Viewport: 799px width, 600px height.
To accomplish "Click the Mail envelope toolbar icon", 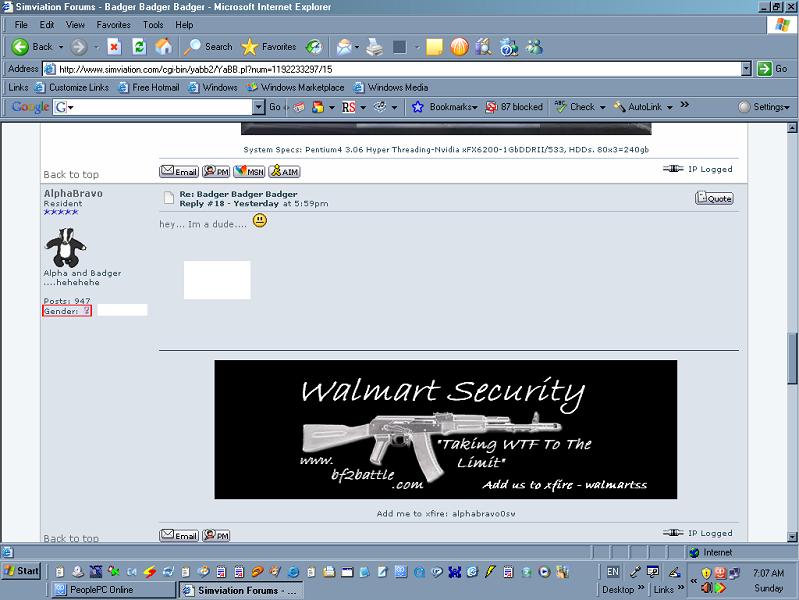I will 344,47.
